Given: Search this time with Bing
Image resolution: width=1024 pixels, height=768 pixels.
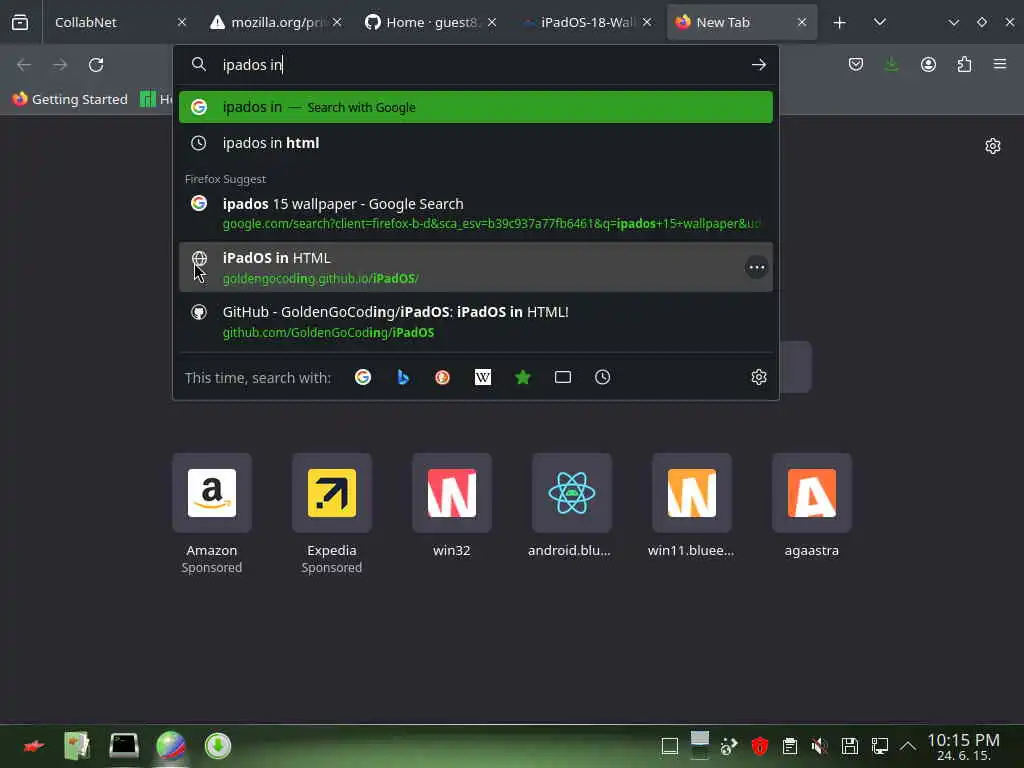Looking at the screenshot, I should [403, 377].
